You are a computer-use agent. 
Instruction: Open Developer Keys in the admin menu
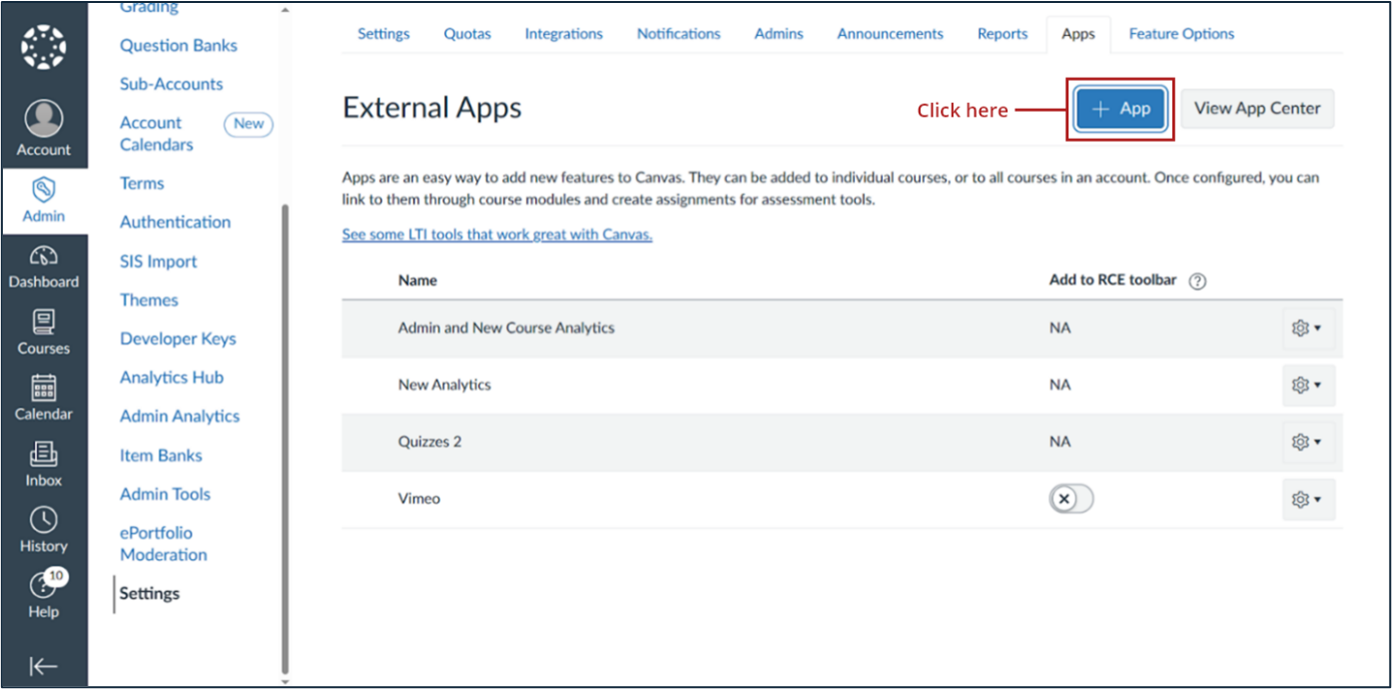tap(178, 339)
